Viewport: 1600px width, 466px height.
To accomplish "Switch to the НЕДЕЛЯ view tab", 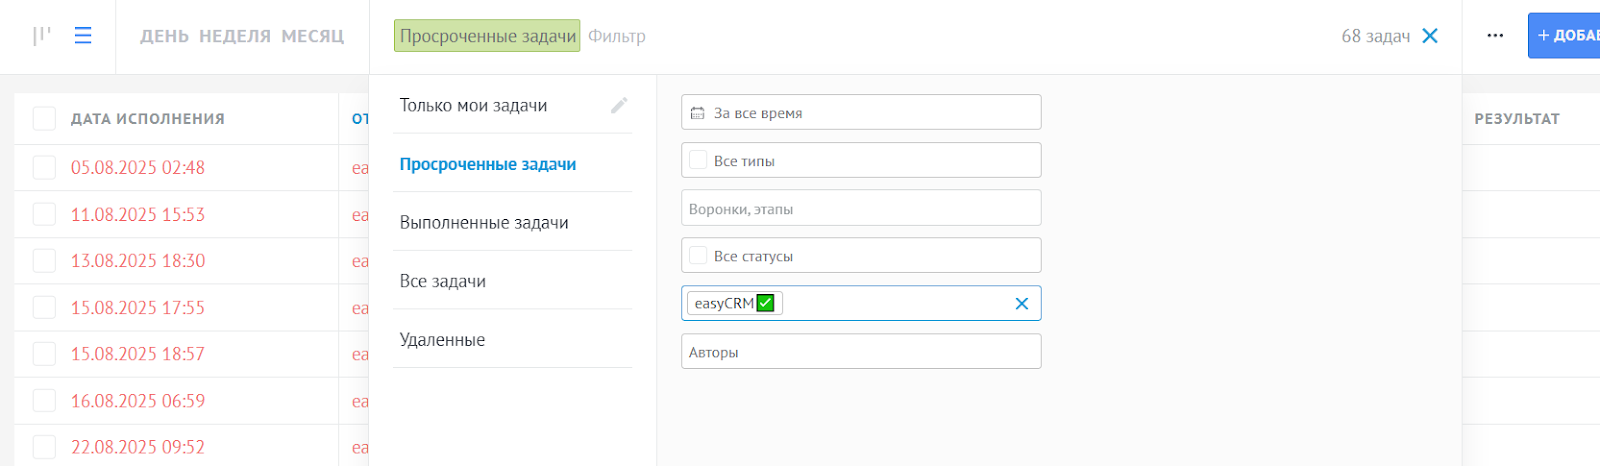I will [235, 36].
